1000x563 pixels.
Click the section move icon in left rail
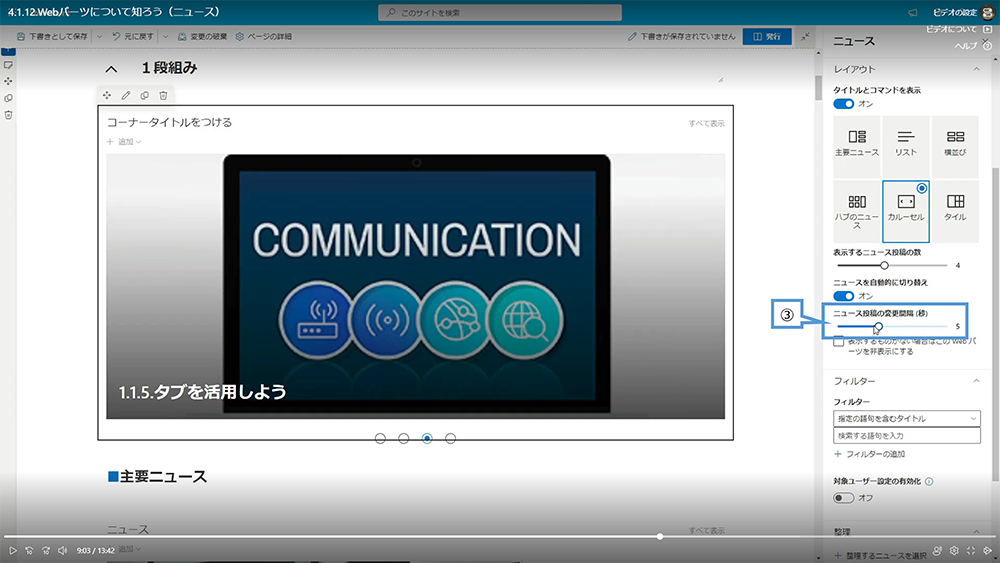tap(8, 81)
